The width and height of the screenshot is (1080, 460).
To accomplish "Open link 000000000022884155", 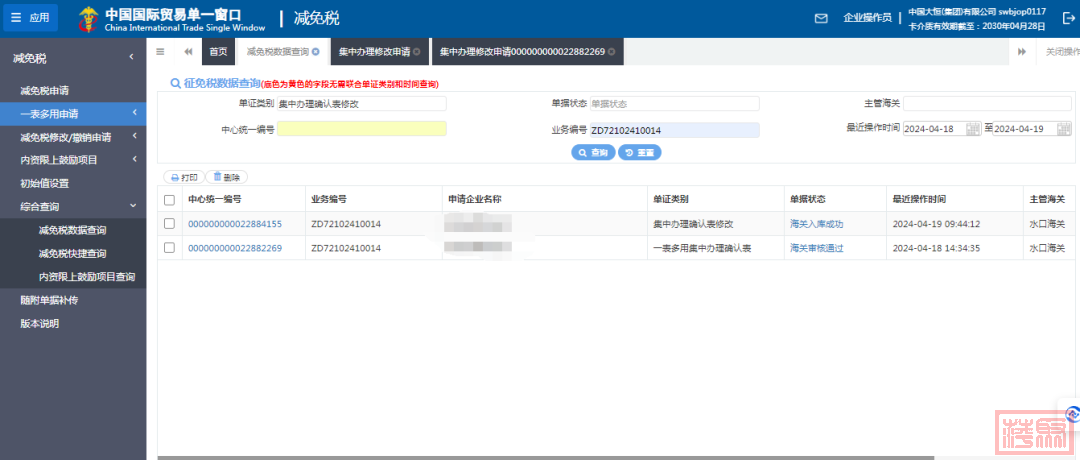I will (235, 224).
